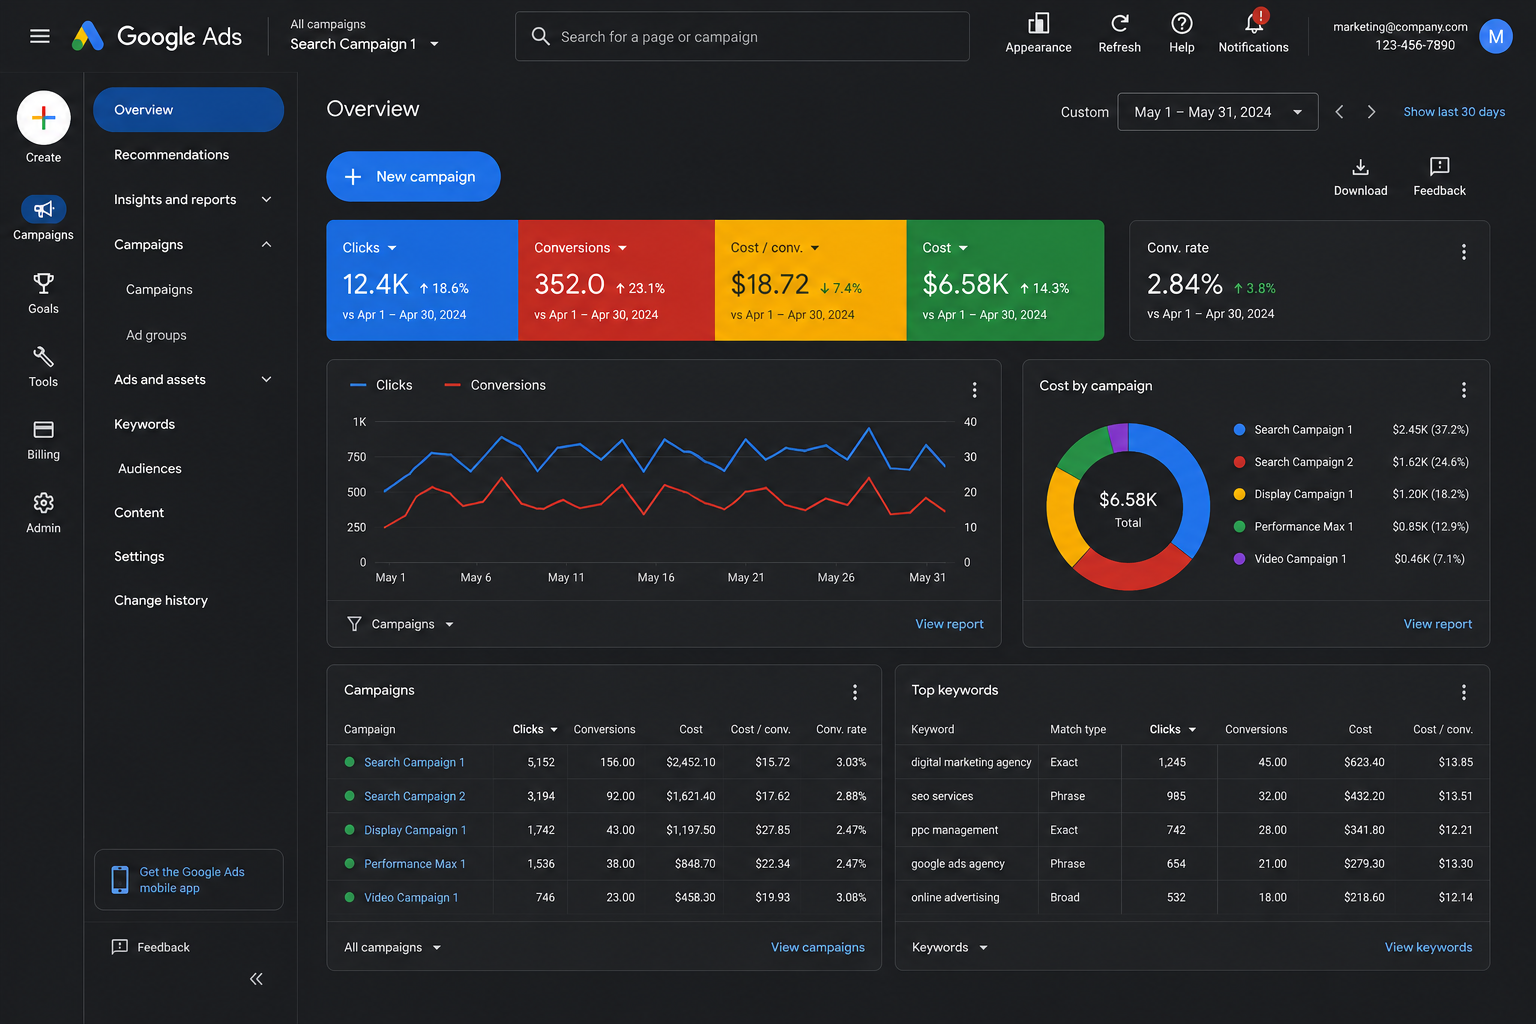Open All campaigns dropdown under table
The image size is (1536, 1024).
[x=392, y=948]
